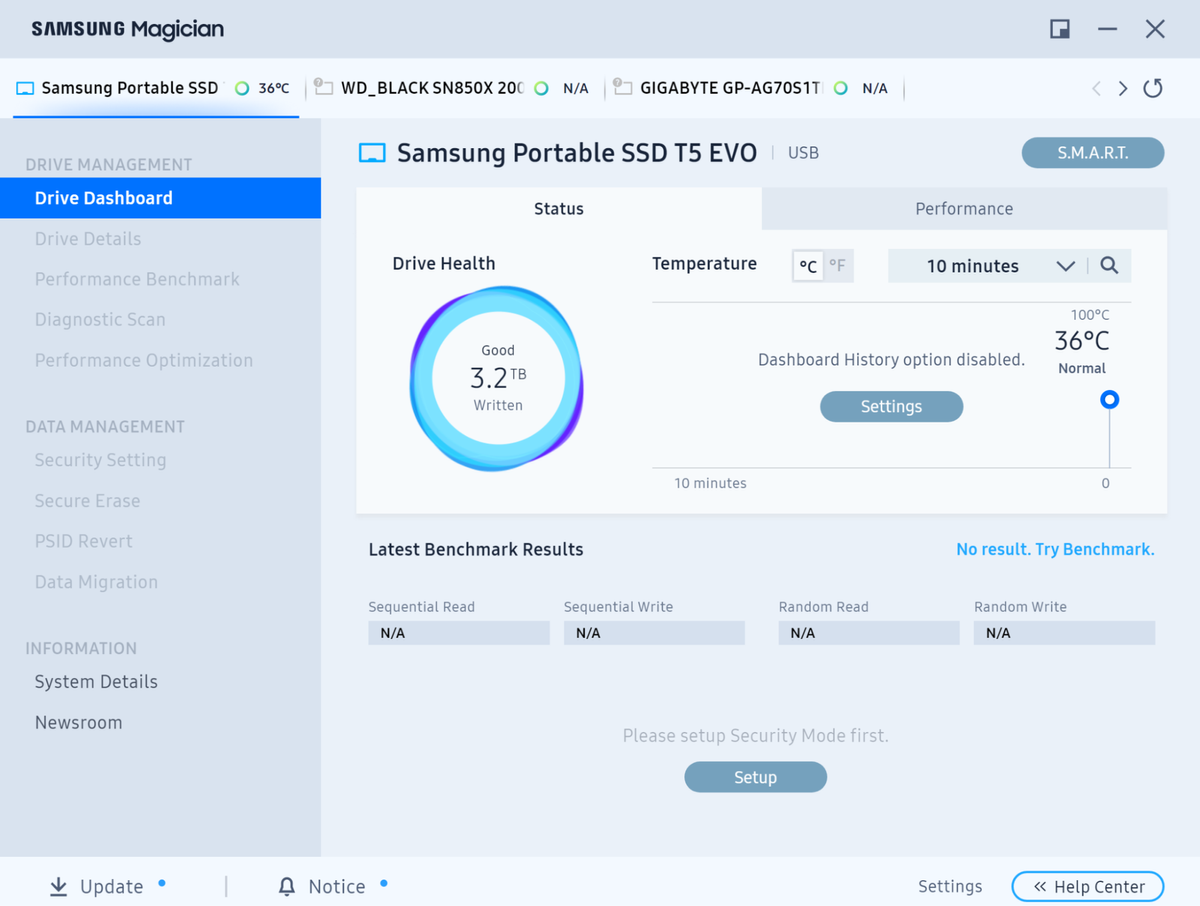Image resolution: width=1200 pixels, height=906 pixels.
Task: Open Settings via the Dashboard History button
Action: [891, 406]
